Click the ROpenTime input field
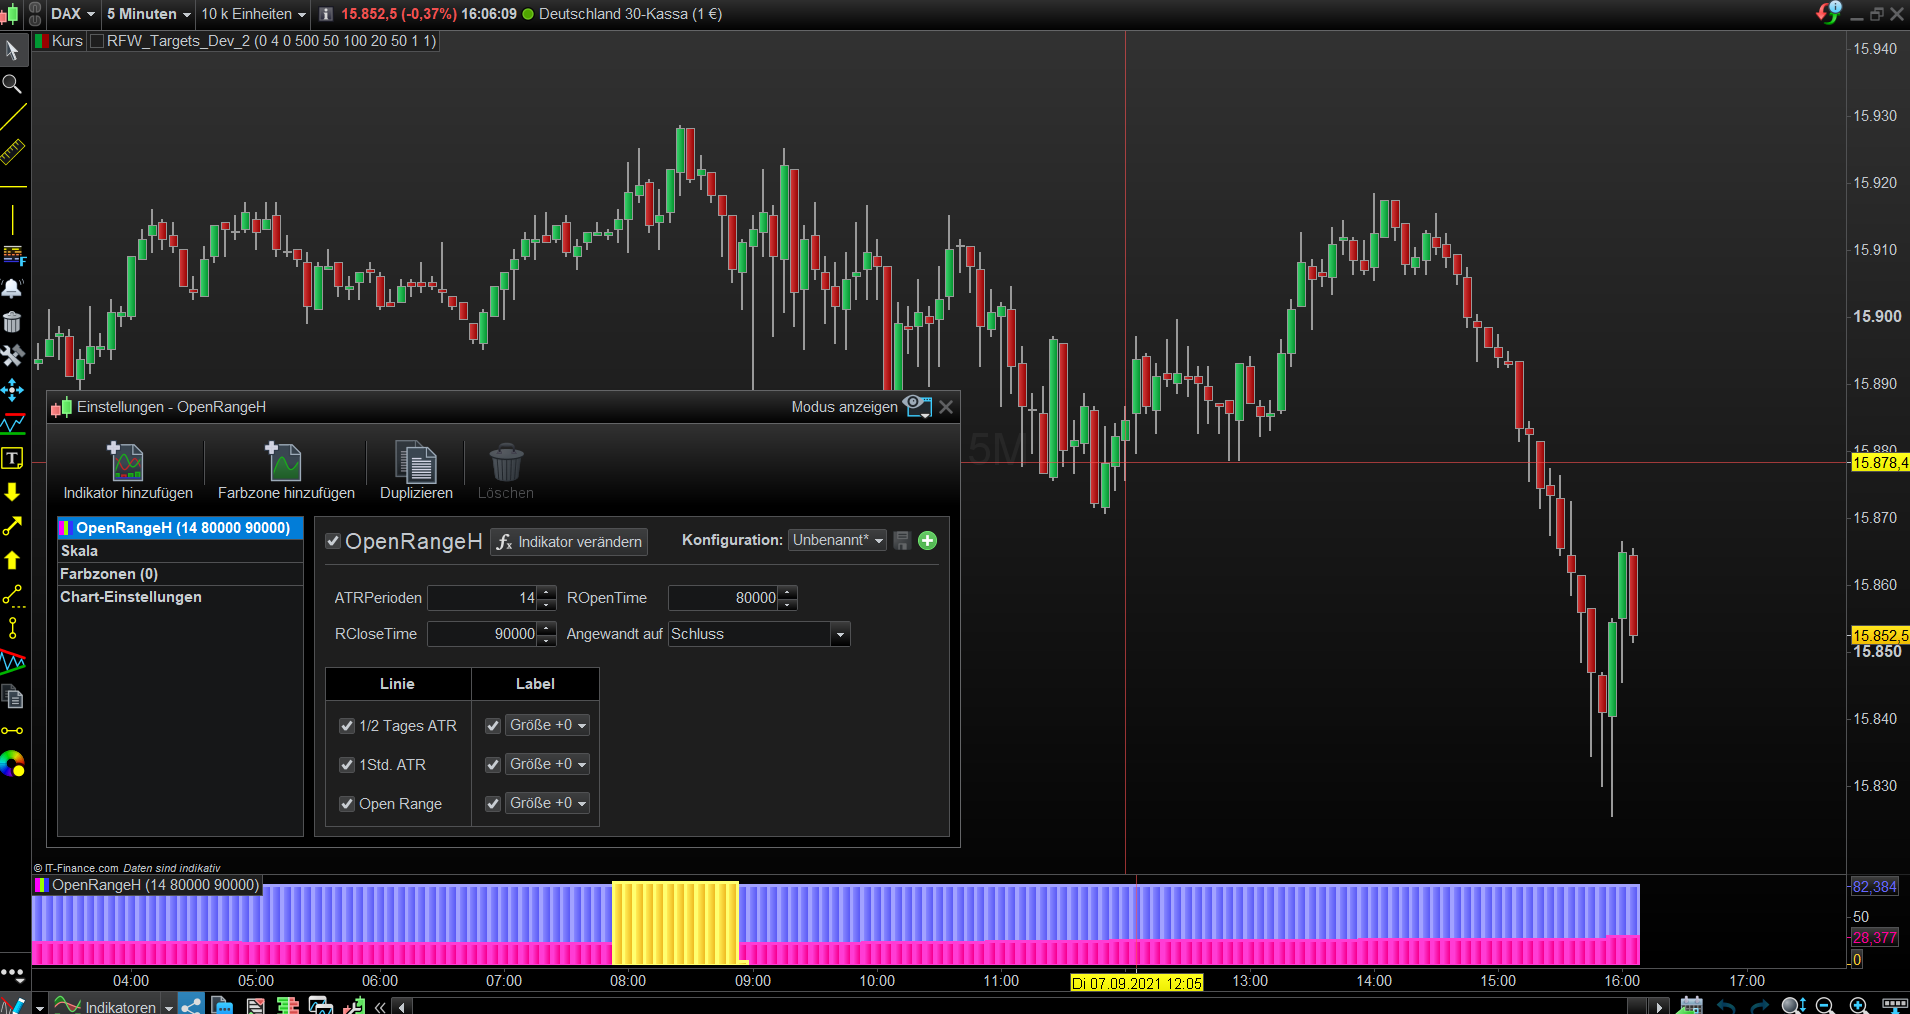This screenshot has height=1014, width=1910. tap(723, 598)
